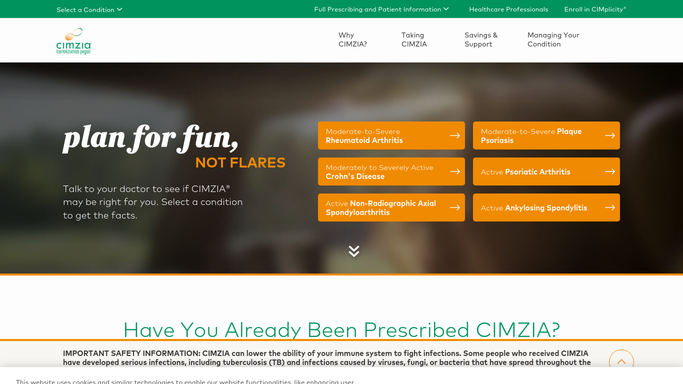The image size is (683, 384).
Task: Click the arrow on Non-Radiographic Axial Spondyloarthritis button
Action: click(x=455, y=208)
